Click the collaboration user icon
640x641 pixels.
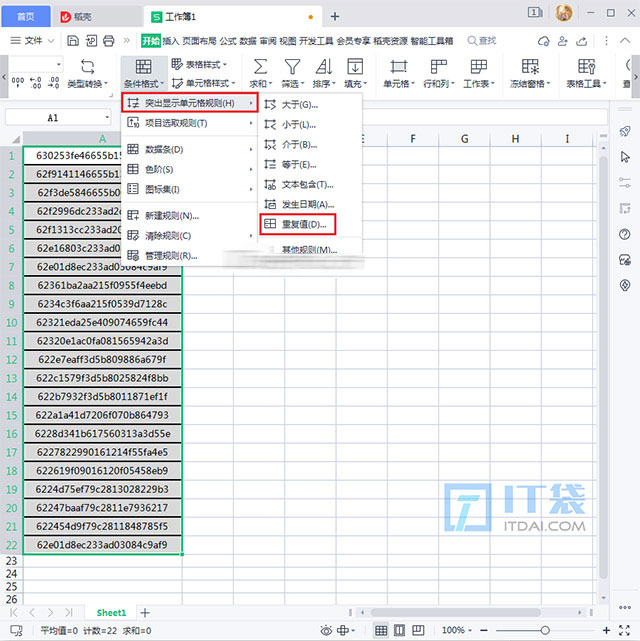(x=563, y=41)
